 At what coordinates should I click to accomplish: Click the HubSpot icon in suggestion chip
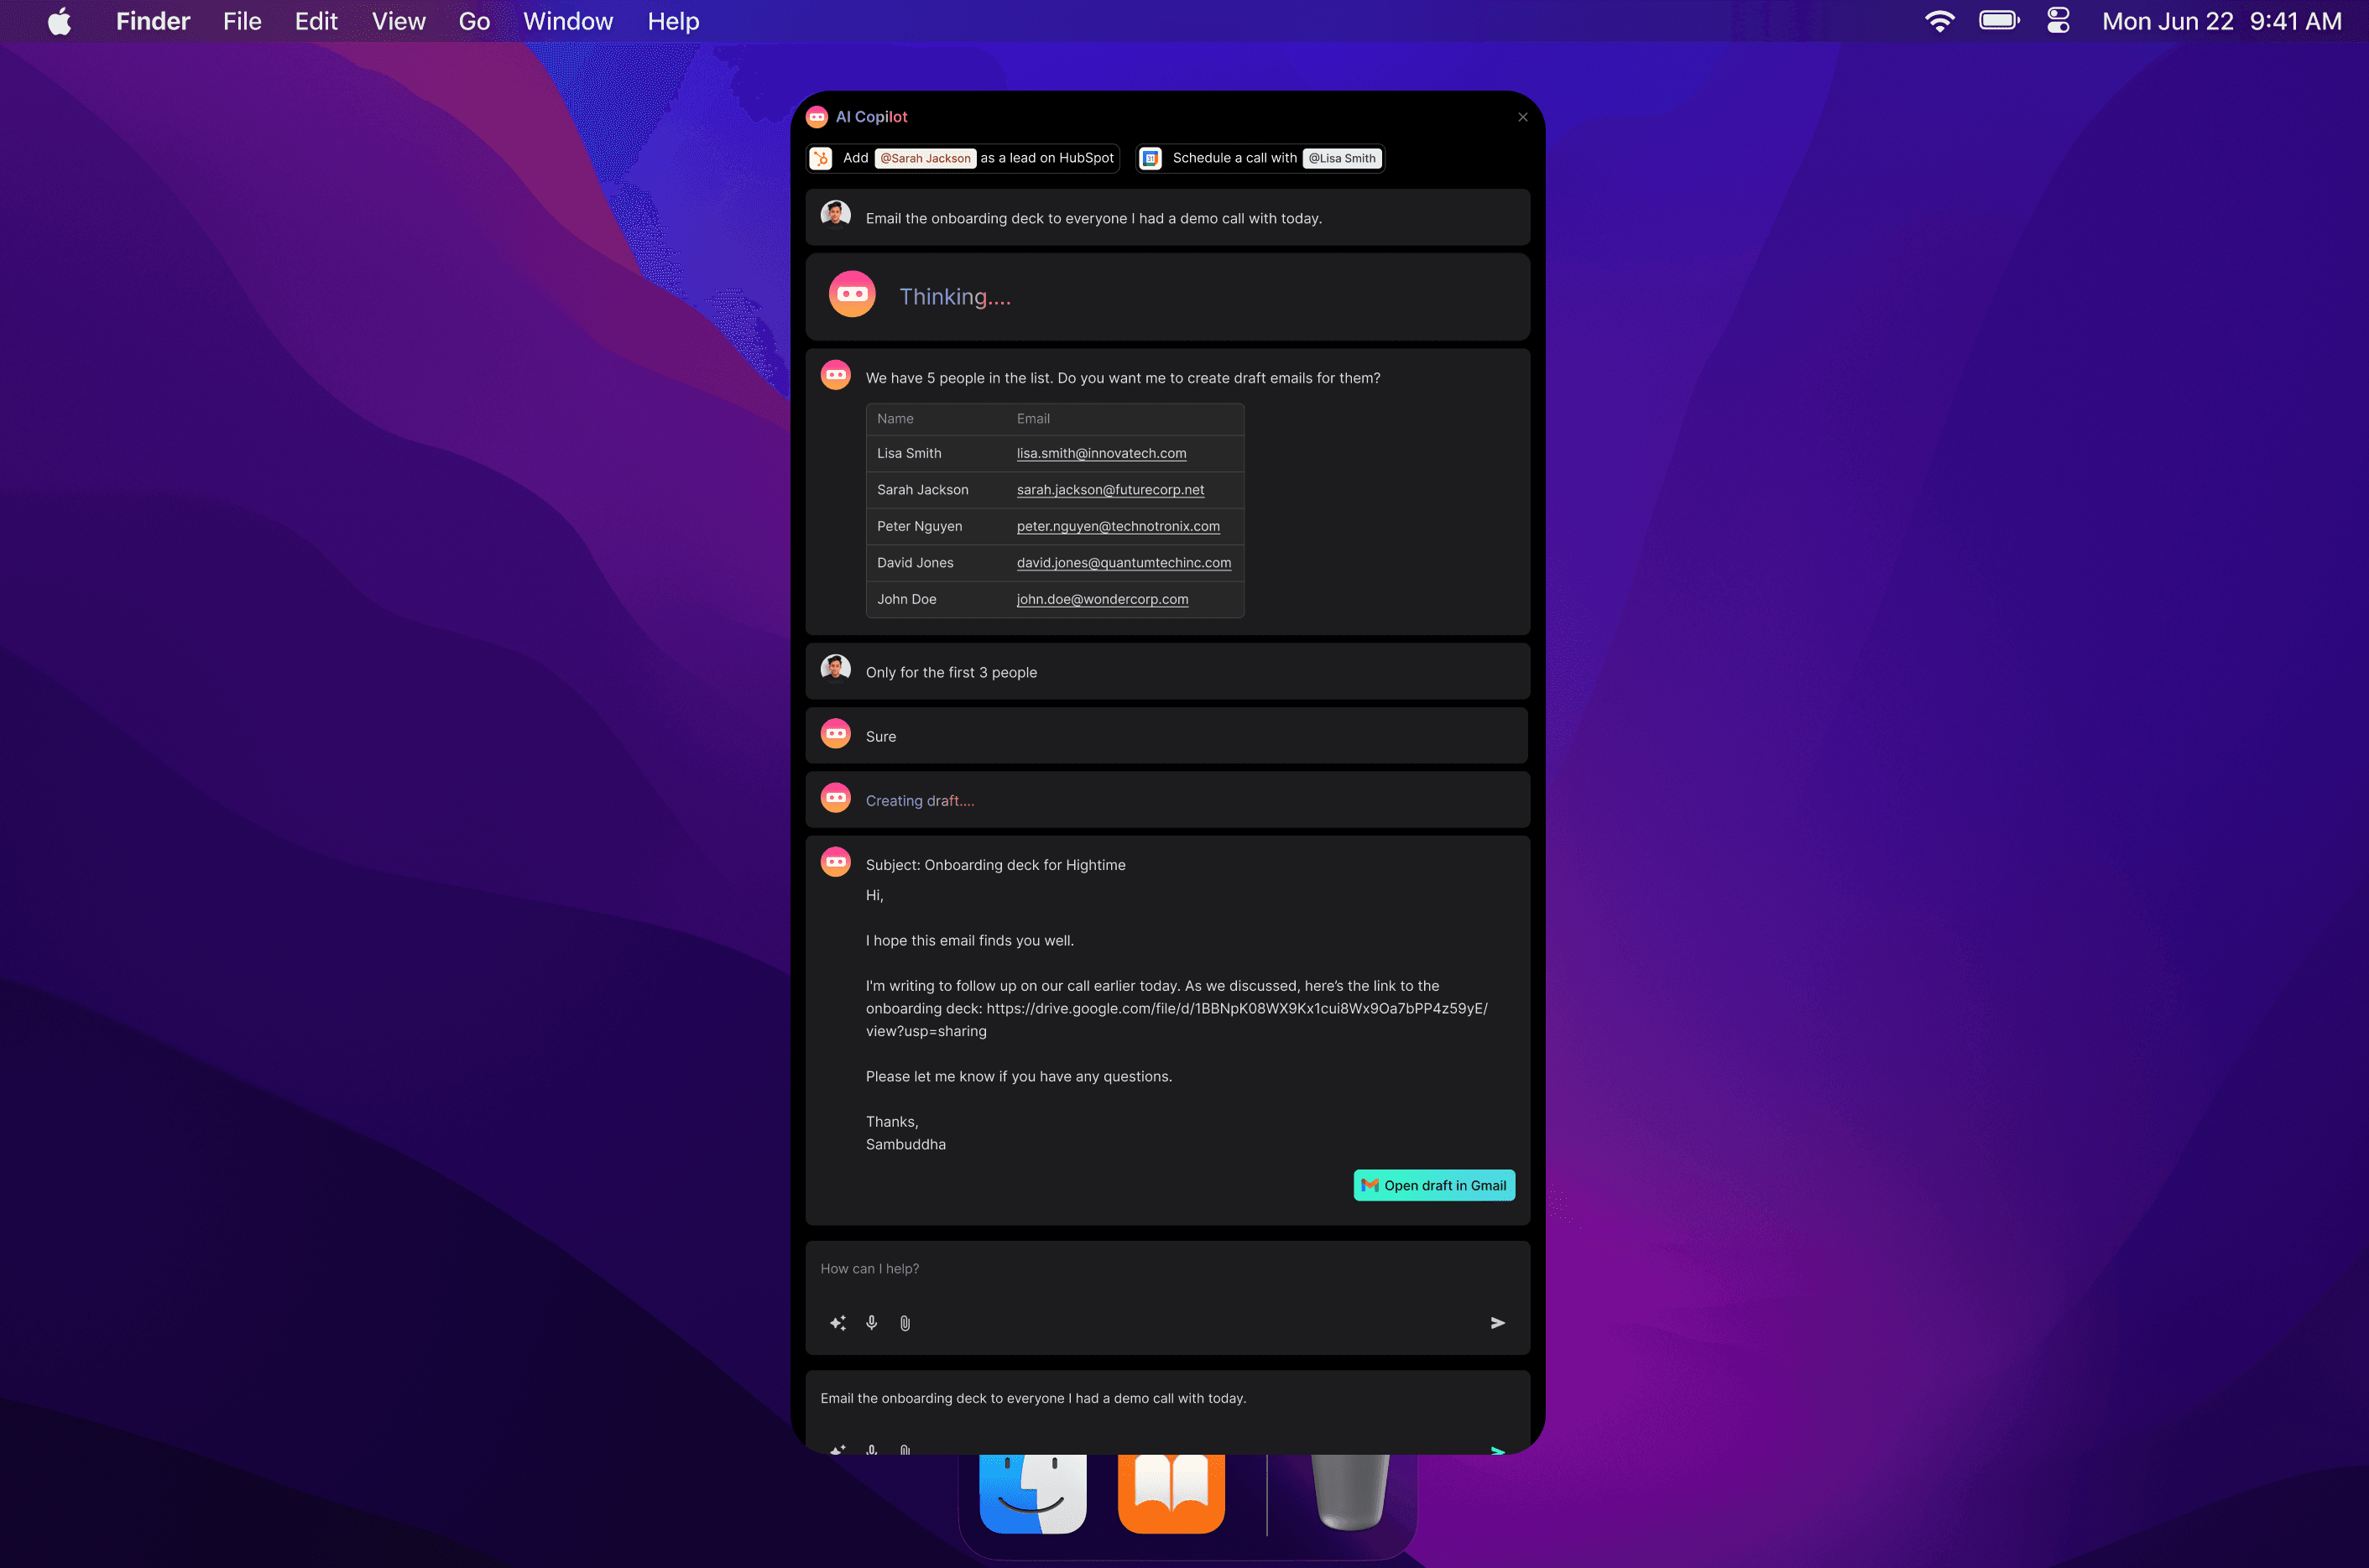821,158
